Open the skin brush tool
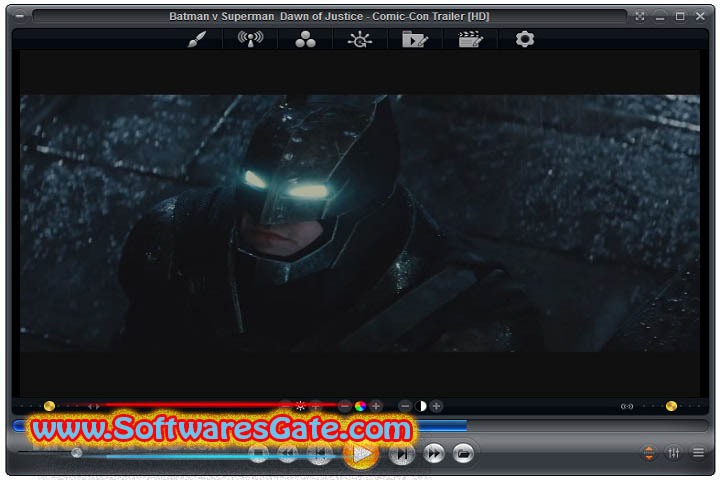Viewport: 720px width, 480px height. (197, 39)
